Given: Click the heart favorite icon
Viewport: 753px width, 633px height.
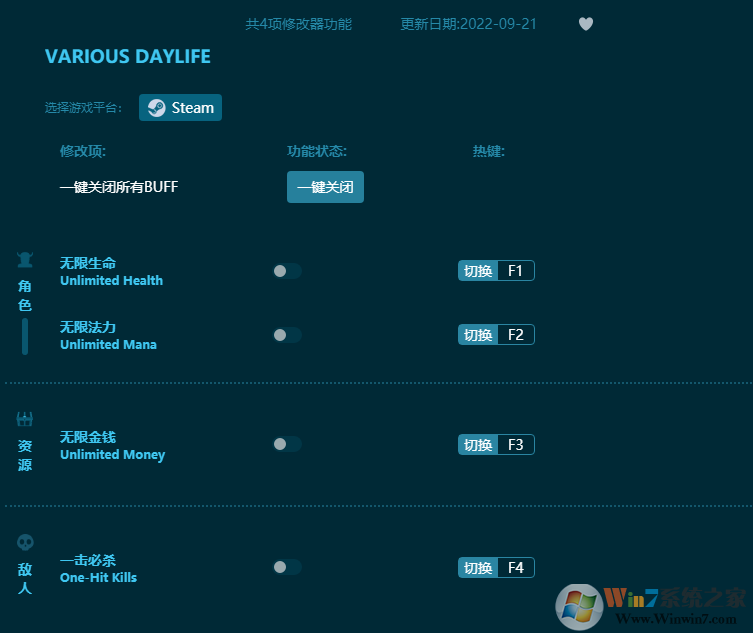Looking at the screenshot, I should click(x=585, y=24).
